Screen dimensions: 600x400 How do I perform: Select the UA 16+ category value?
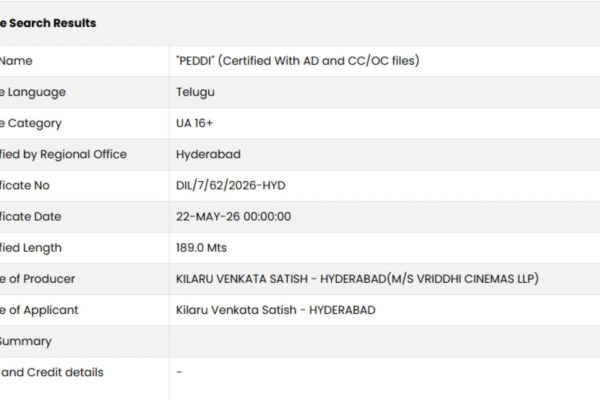click(x=194, y=123)
